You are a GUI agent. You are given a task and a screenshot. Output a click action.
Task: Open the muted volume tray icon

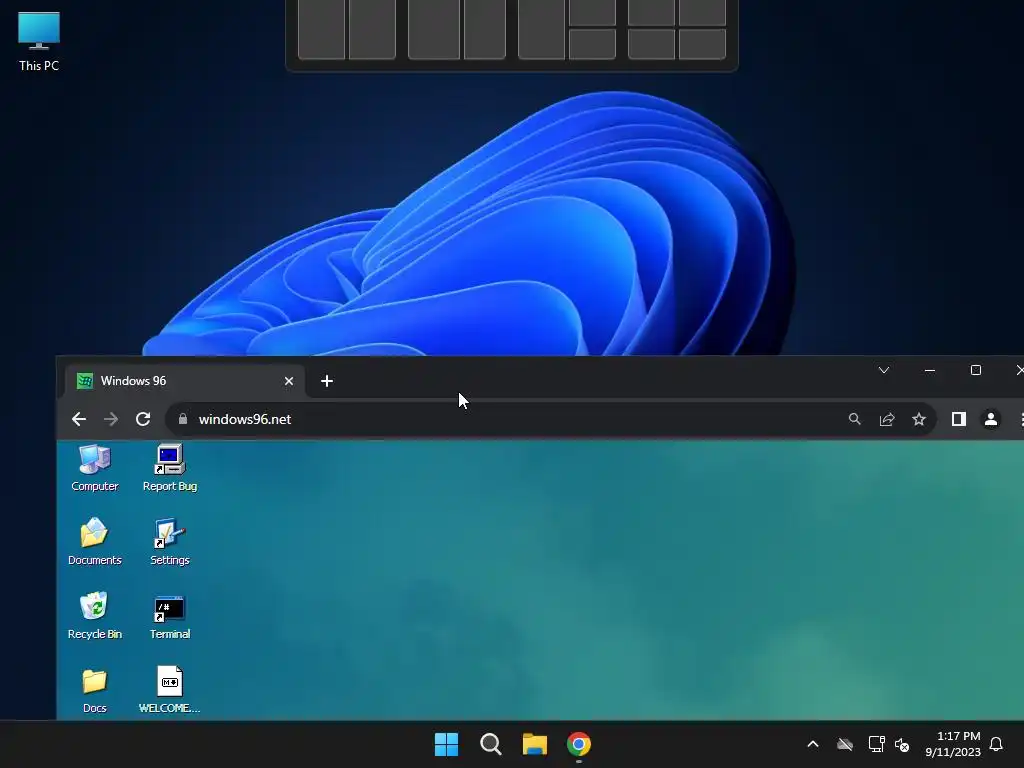coord(902,744)
